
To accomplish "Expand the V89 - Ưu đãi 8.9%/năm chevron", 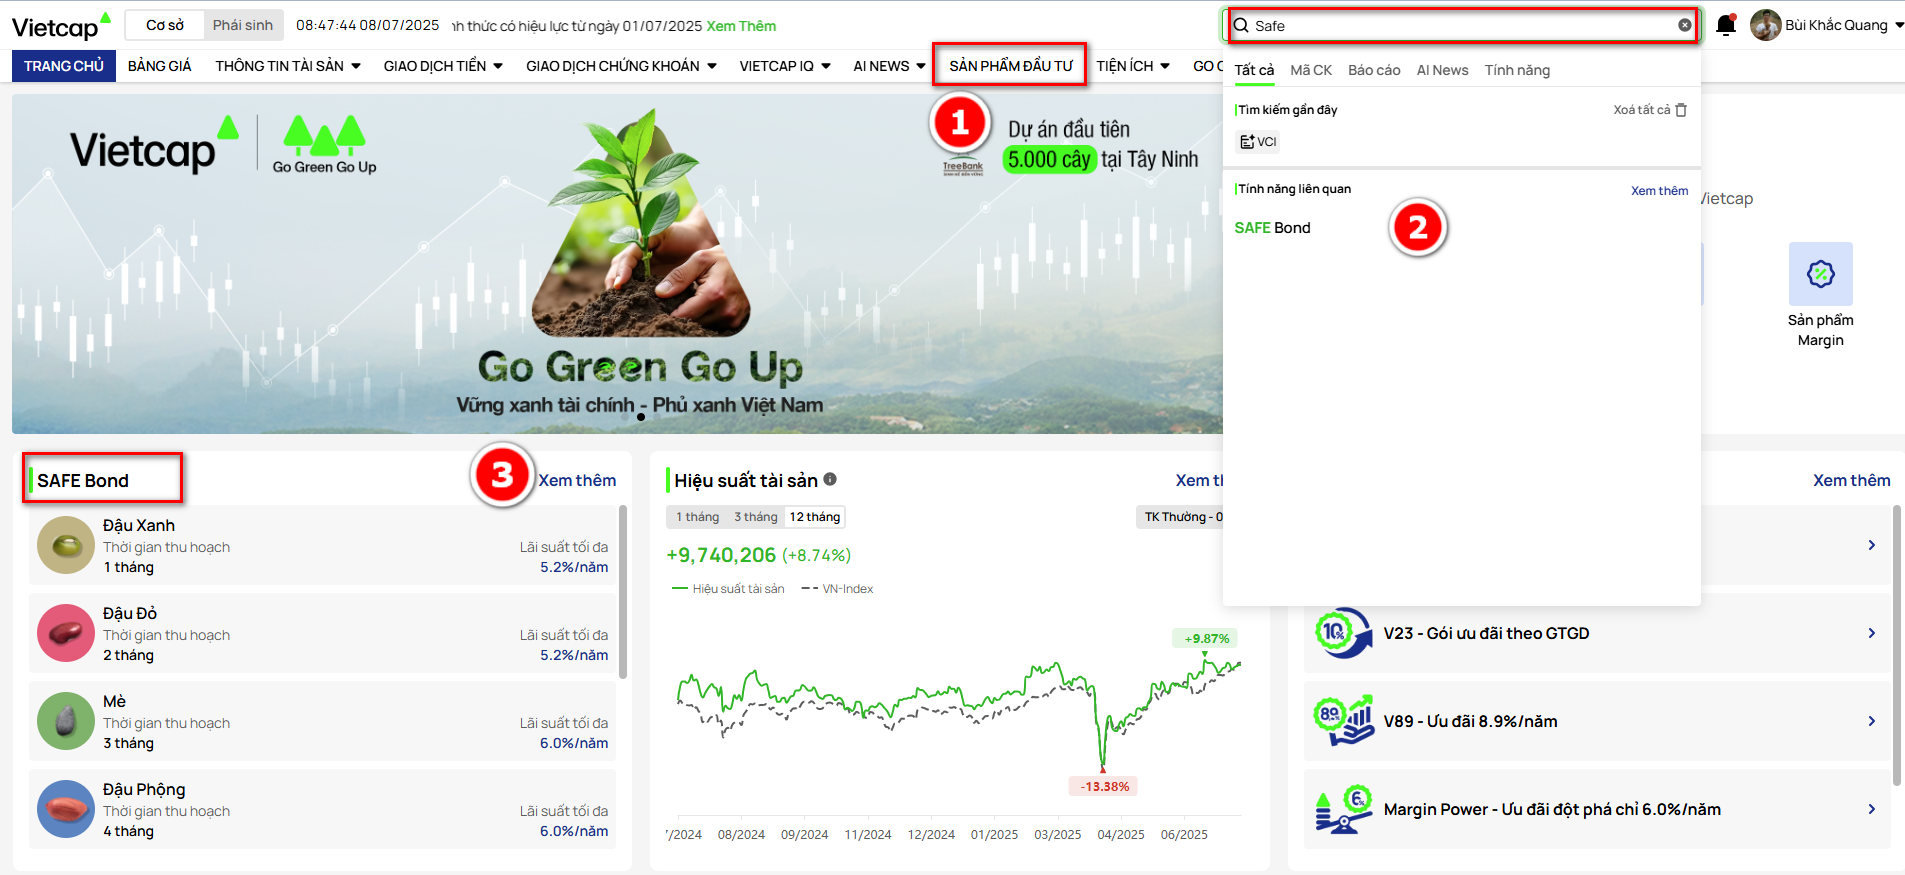I will [x=1871, y=721].
